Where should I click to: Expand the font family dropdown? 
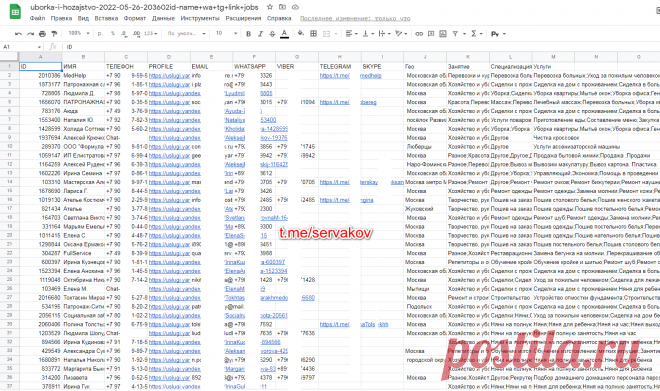point(186,33)
